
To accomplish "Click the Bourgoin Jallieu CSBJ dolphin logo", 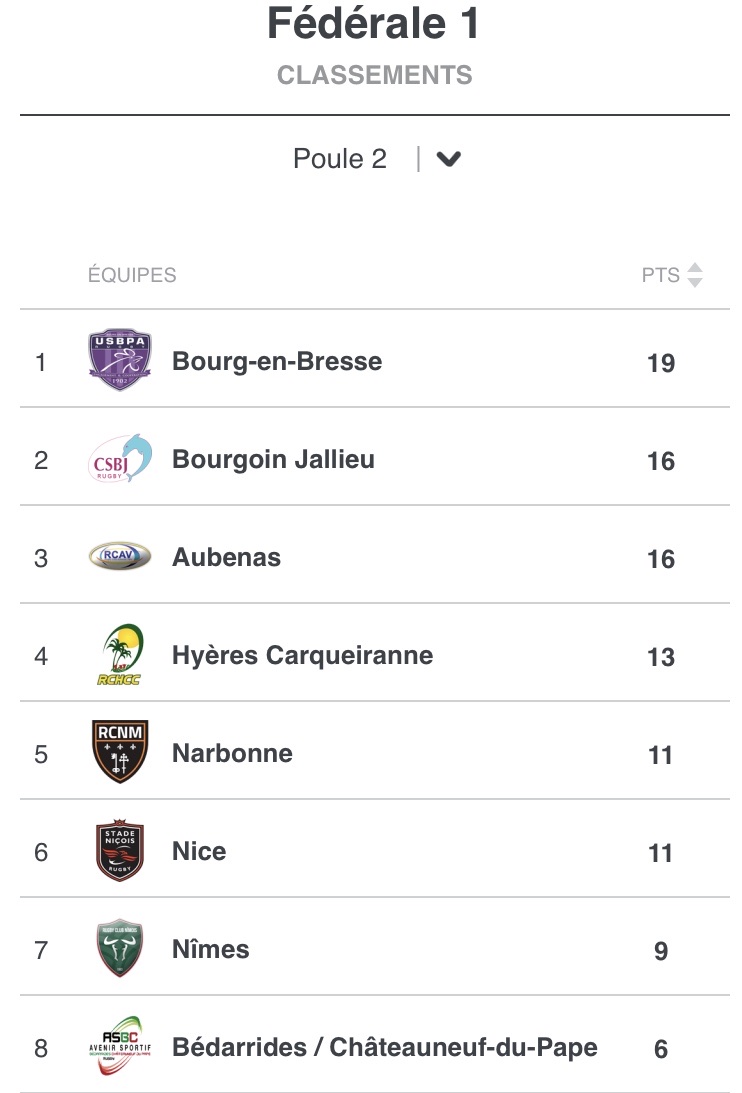I will [x=120, y=459].
